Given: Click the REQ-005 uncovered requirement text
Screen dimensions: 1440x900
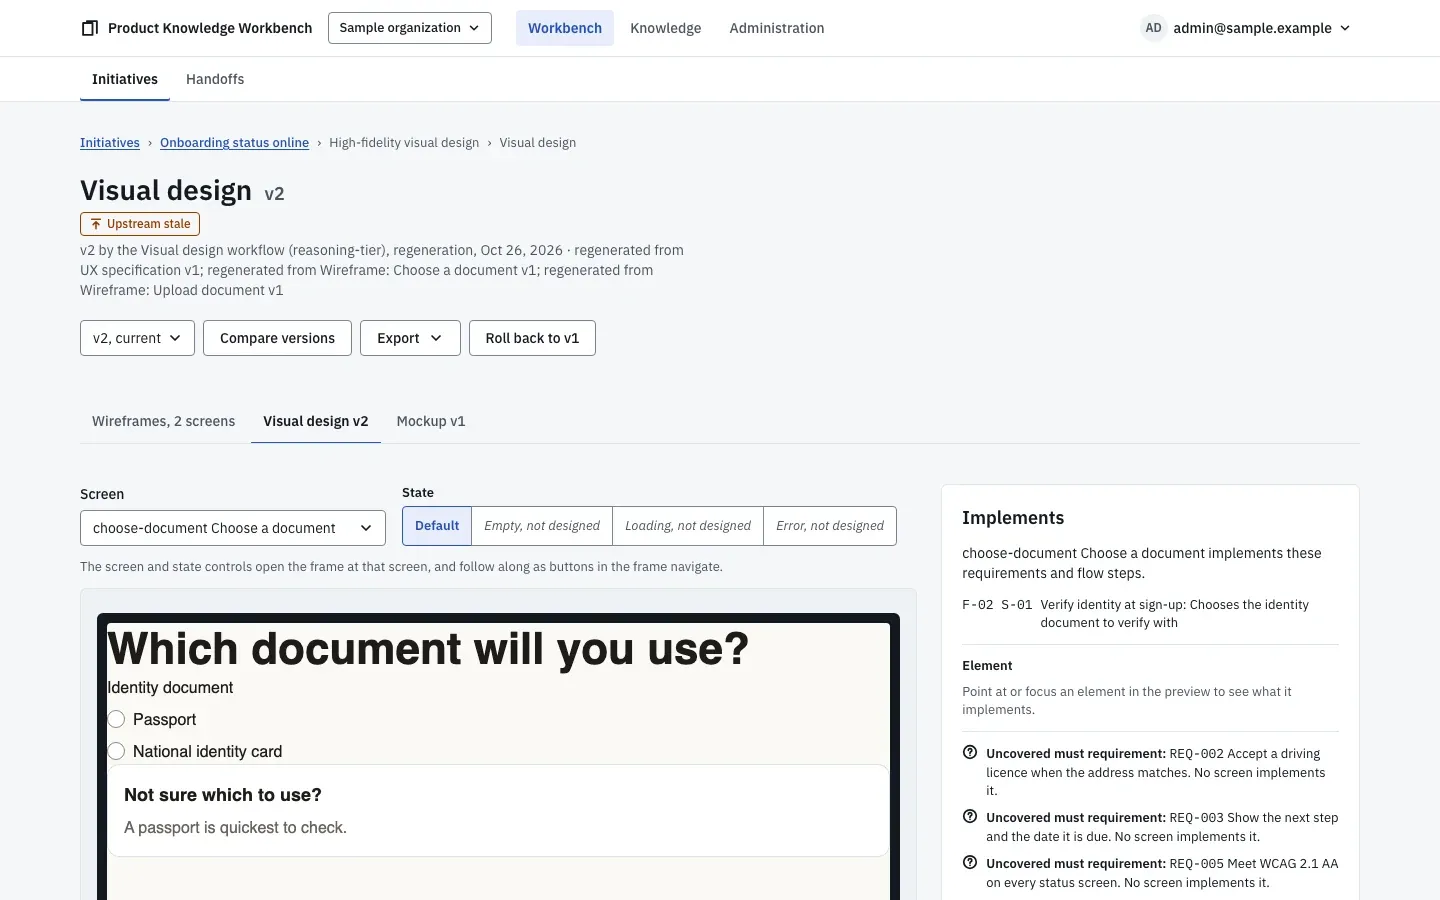Looking at the screenshot, I should pos(1162,873).
